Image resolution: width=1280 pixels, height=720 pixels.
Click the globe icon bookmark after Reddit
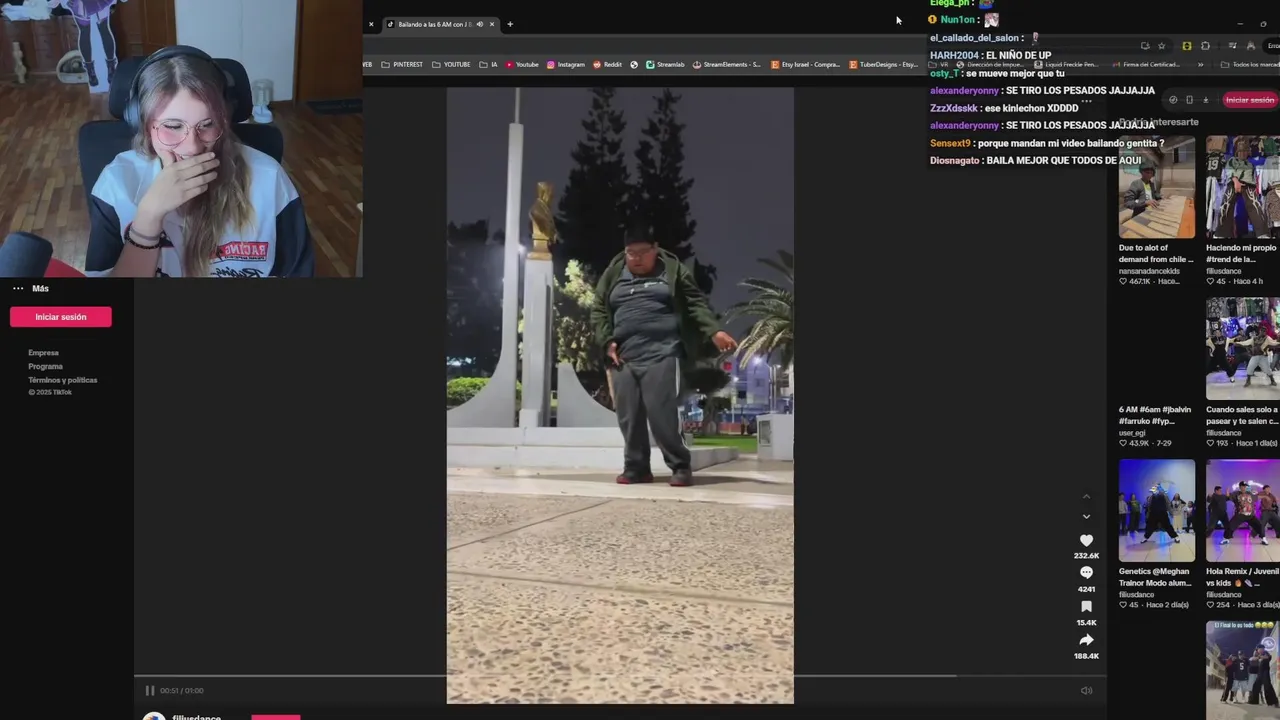(x=634, y=64)
